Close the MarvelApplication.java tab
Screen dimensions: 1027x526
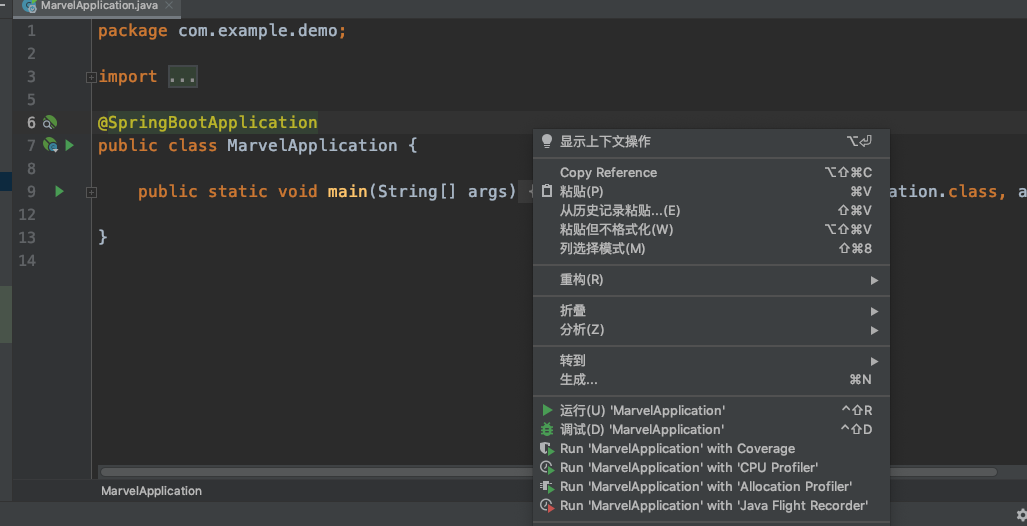tap(168, 5)
